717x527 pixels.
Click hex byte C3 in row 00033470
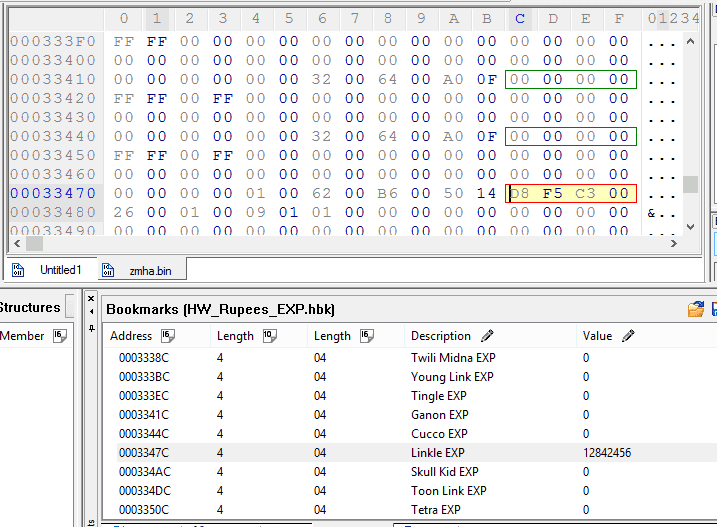[585, 194]
